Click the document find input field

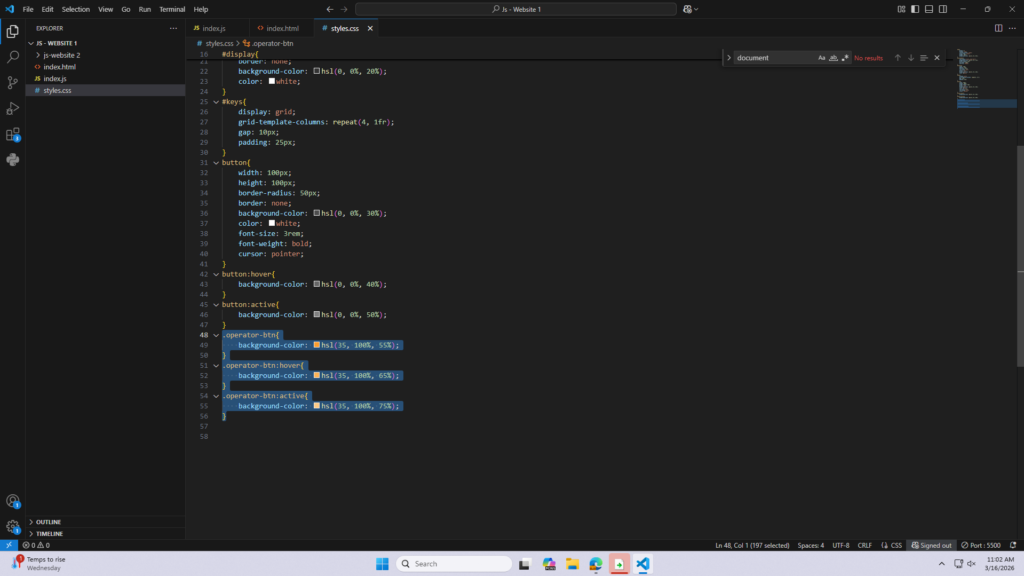pos(774,58)
